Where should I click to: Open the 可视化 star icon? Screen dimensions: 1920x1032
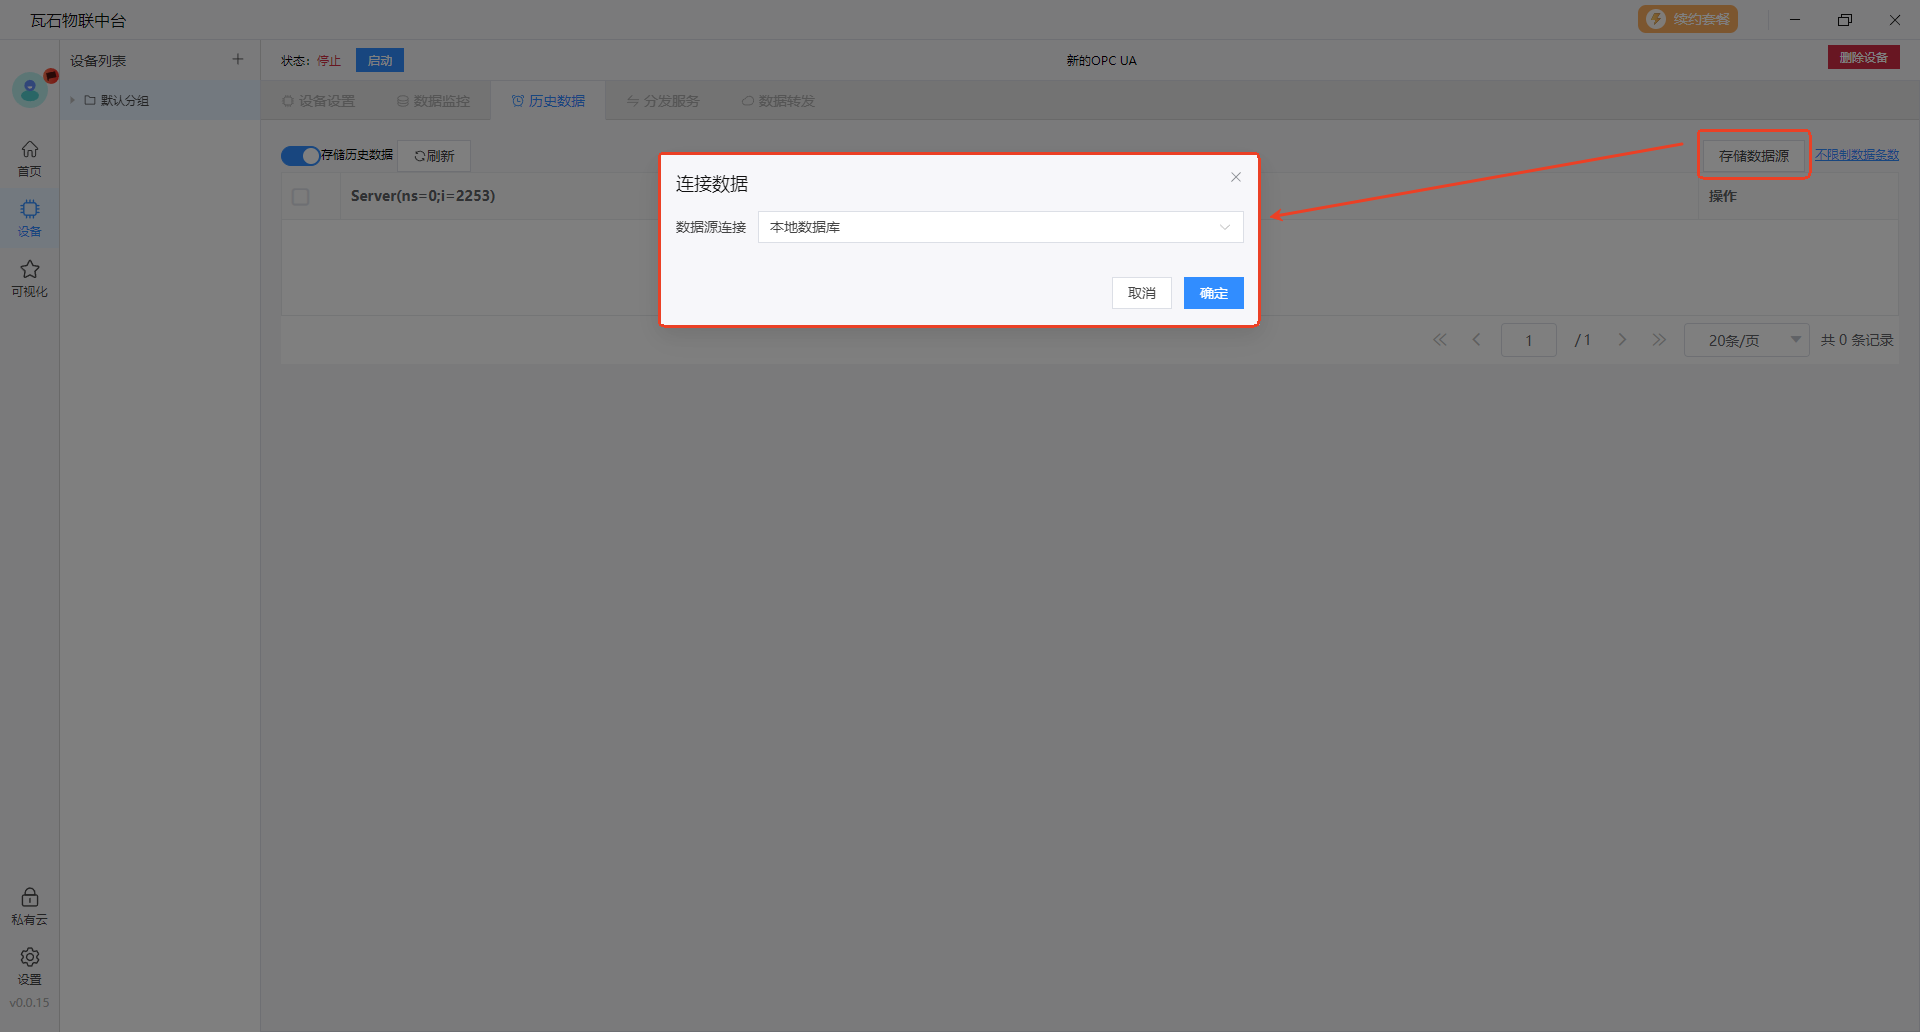(x=30, y=277)
